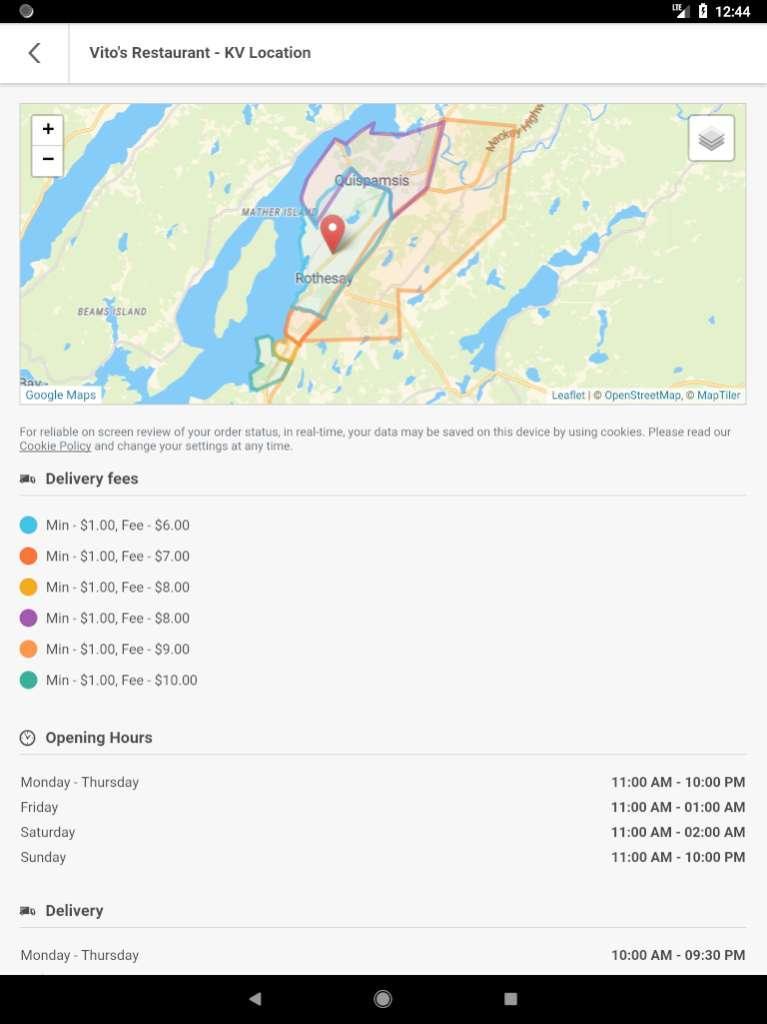767x1024 pixels.
Task: Tap the Rothesay label on the map
Action: click(x=323, y=279)
